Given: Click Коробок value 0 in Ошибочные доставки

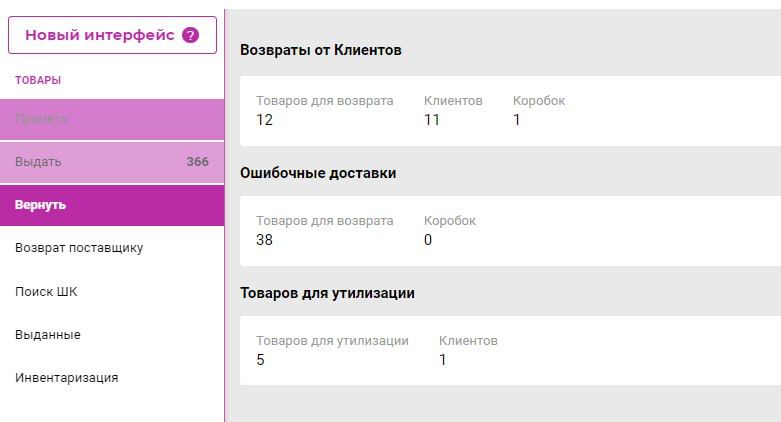Looking at the screenshot, I should 428,240.
